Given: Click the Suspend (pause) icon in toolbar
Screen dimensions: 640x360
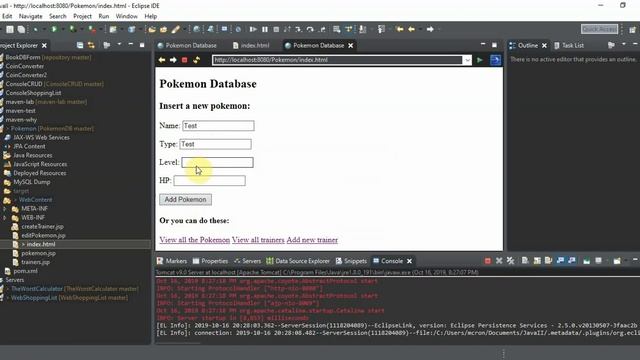Looking at the screenshot, I should (265, 29).
